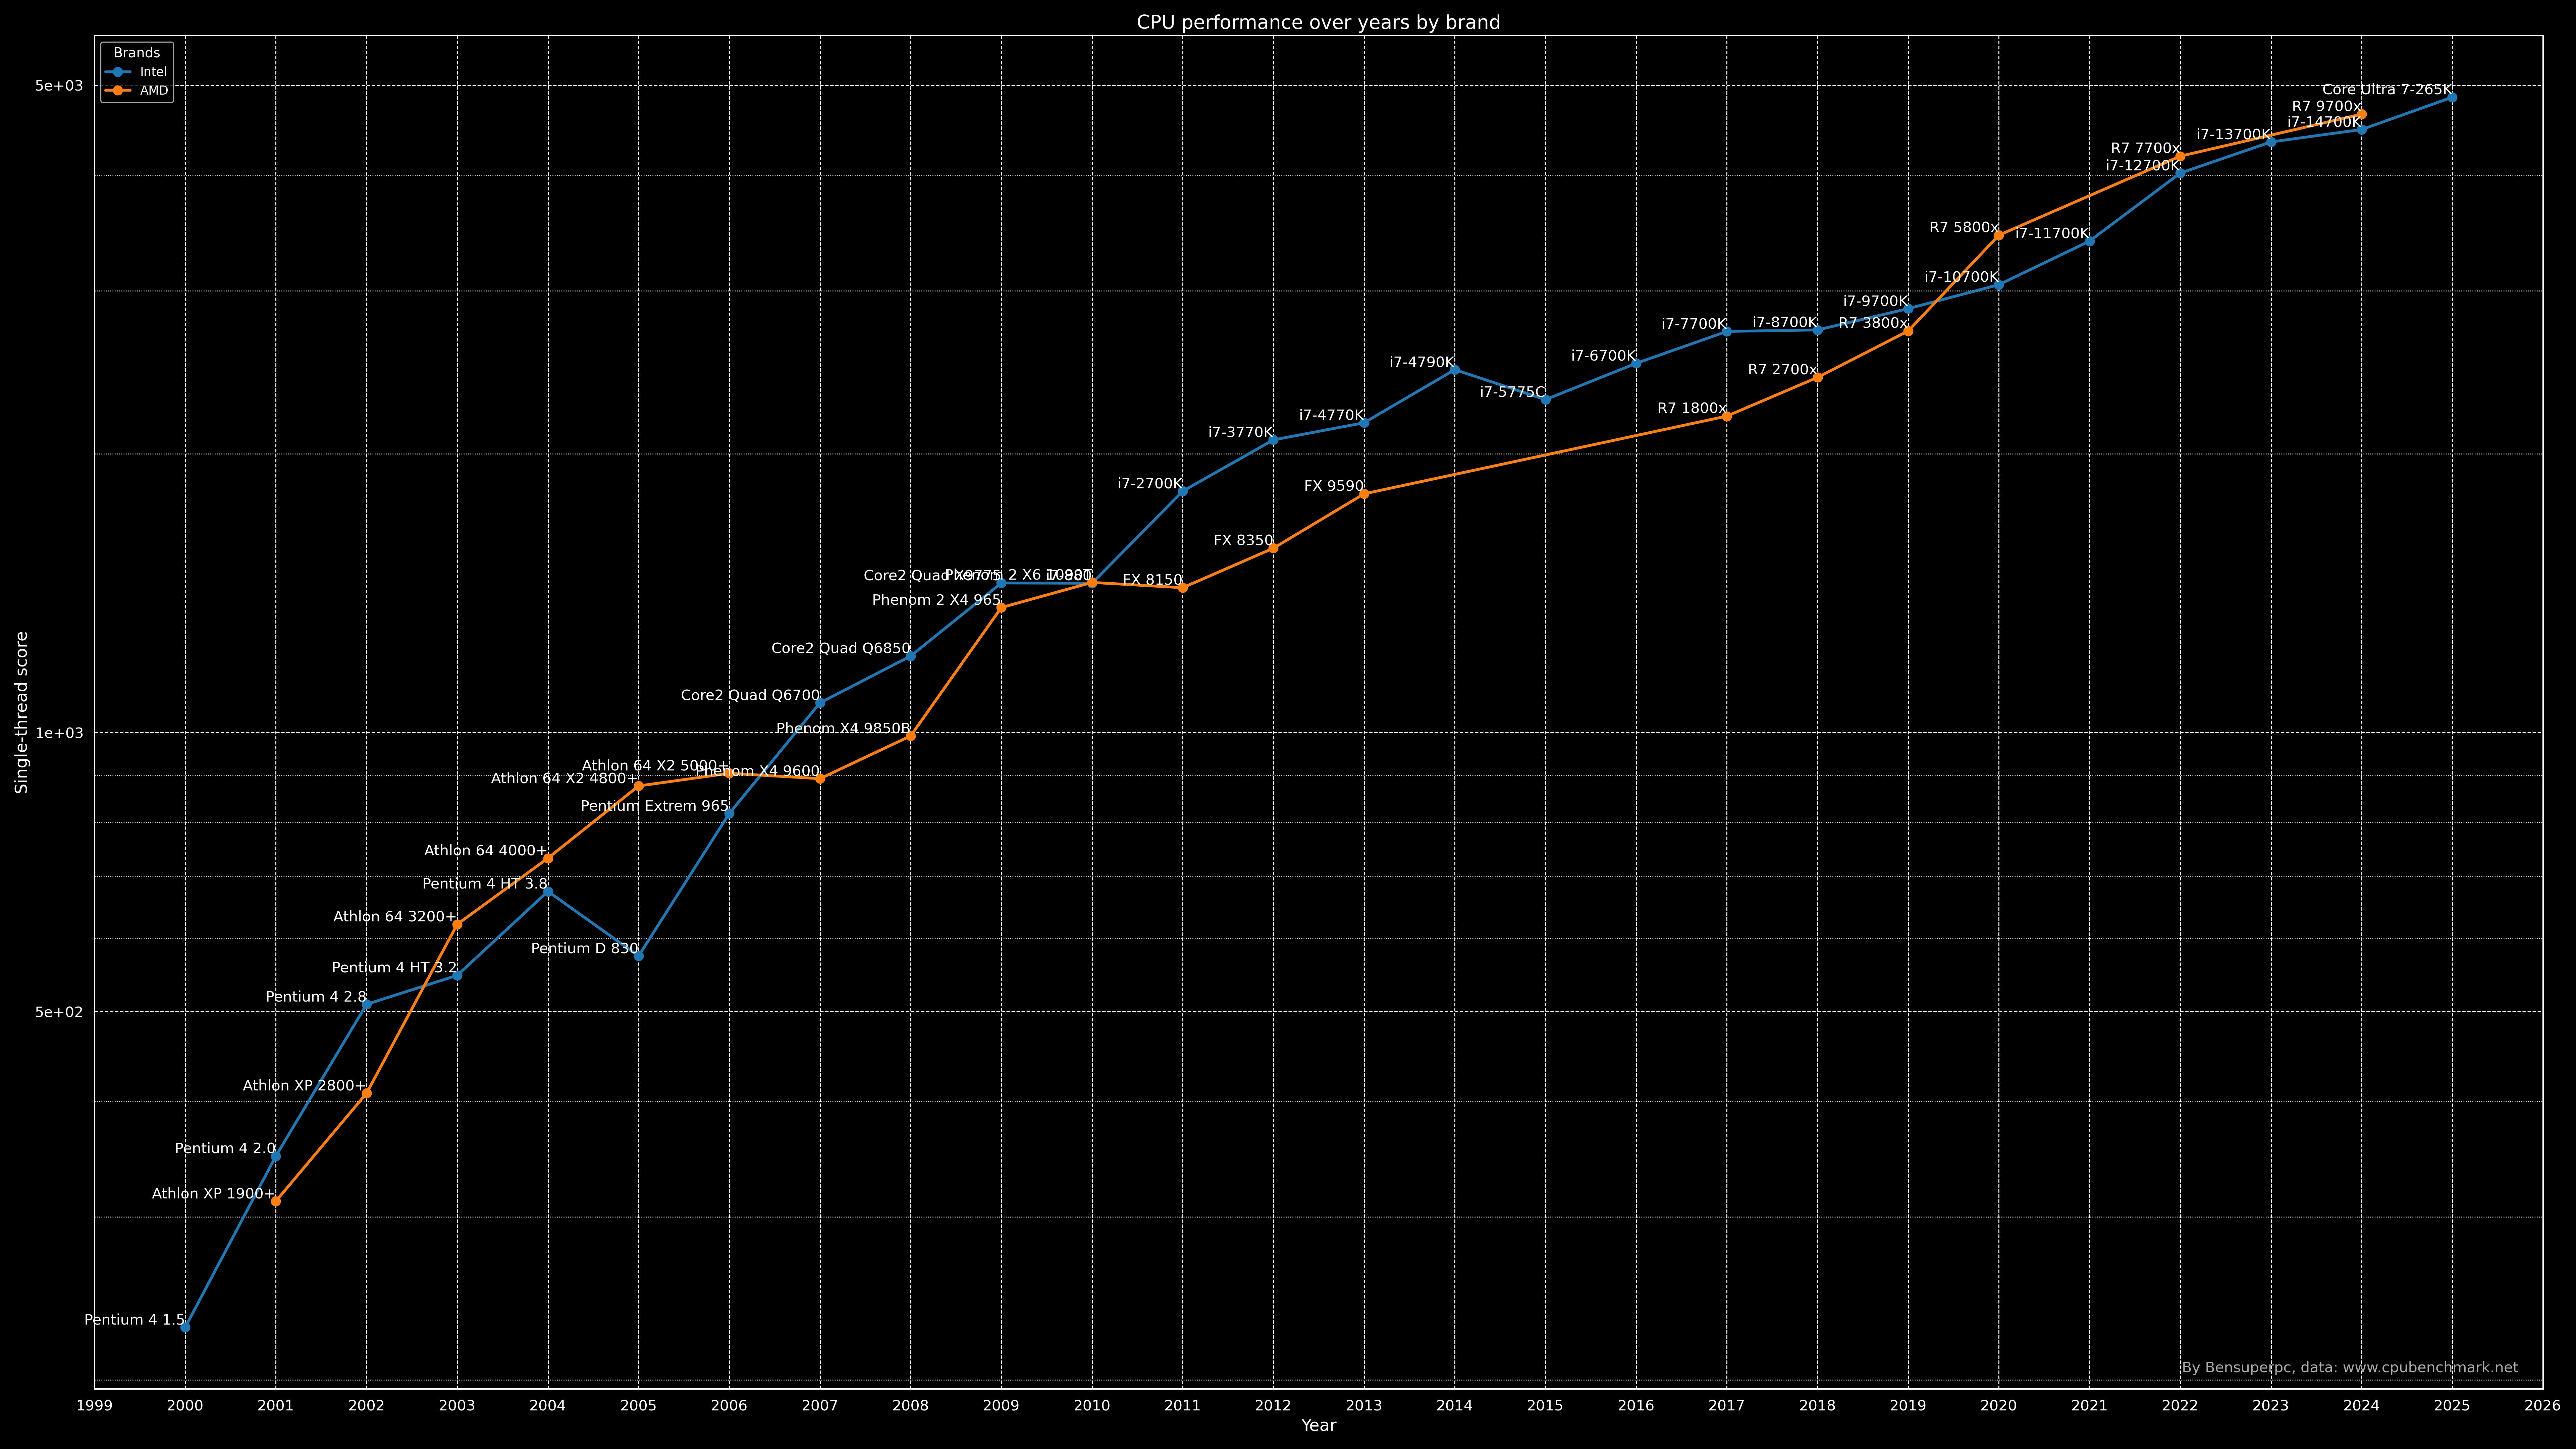This screenshot has height=1449, width=2576.
Task: Click the 'Pentium 4 2.8' data label
Action: 316,997
